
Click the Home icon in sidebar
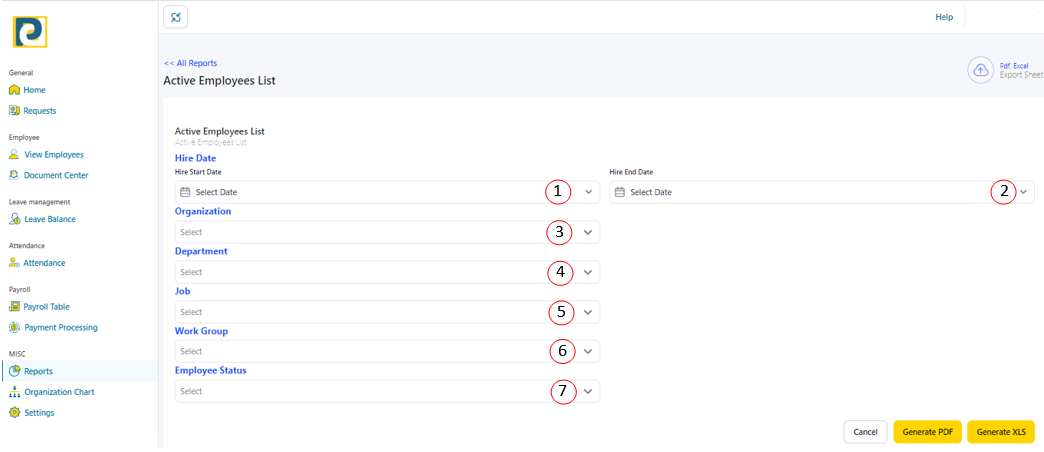pyautogui.click(x=14, y=90)
